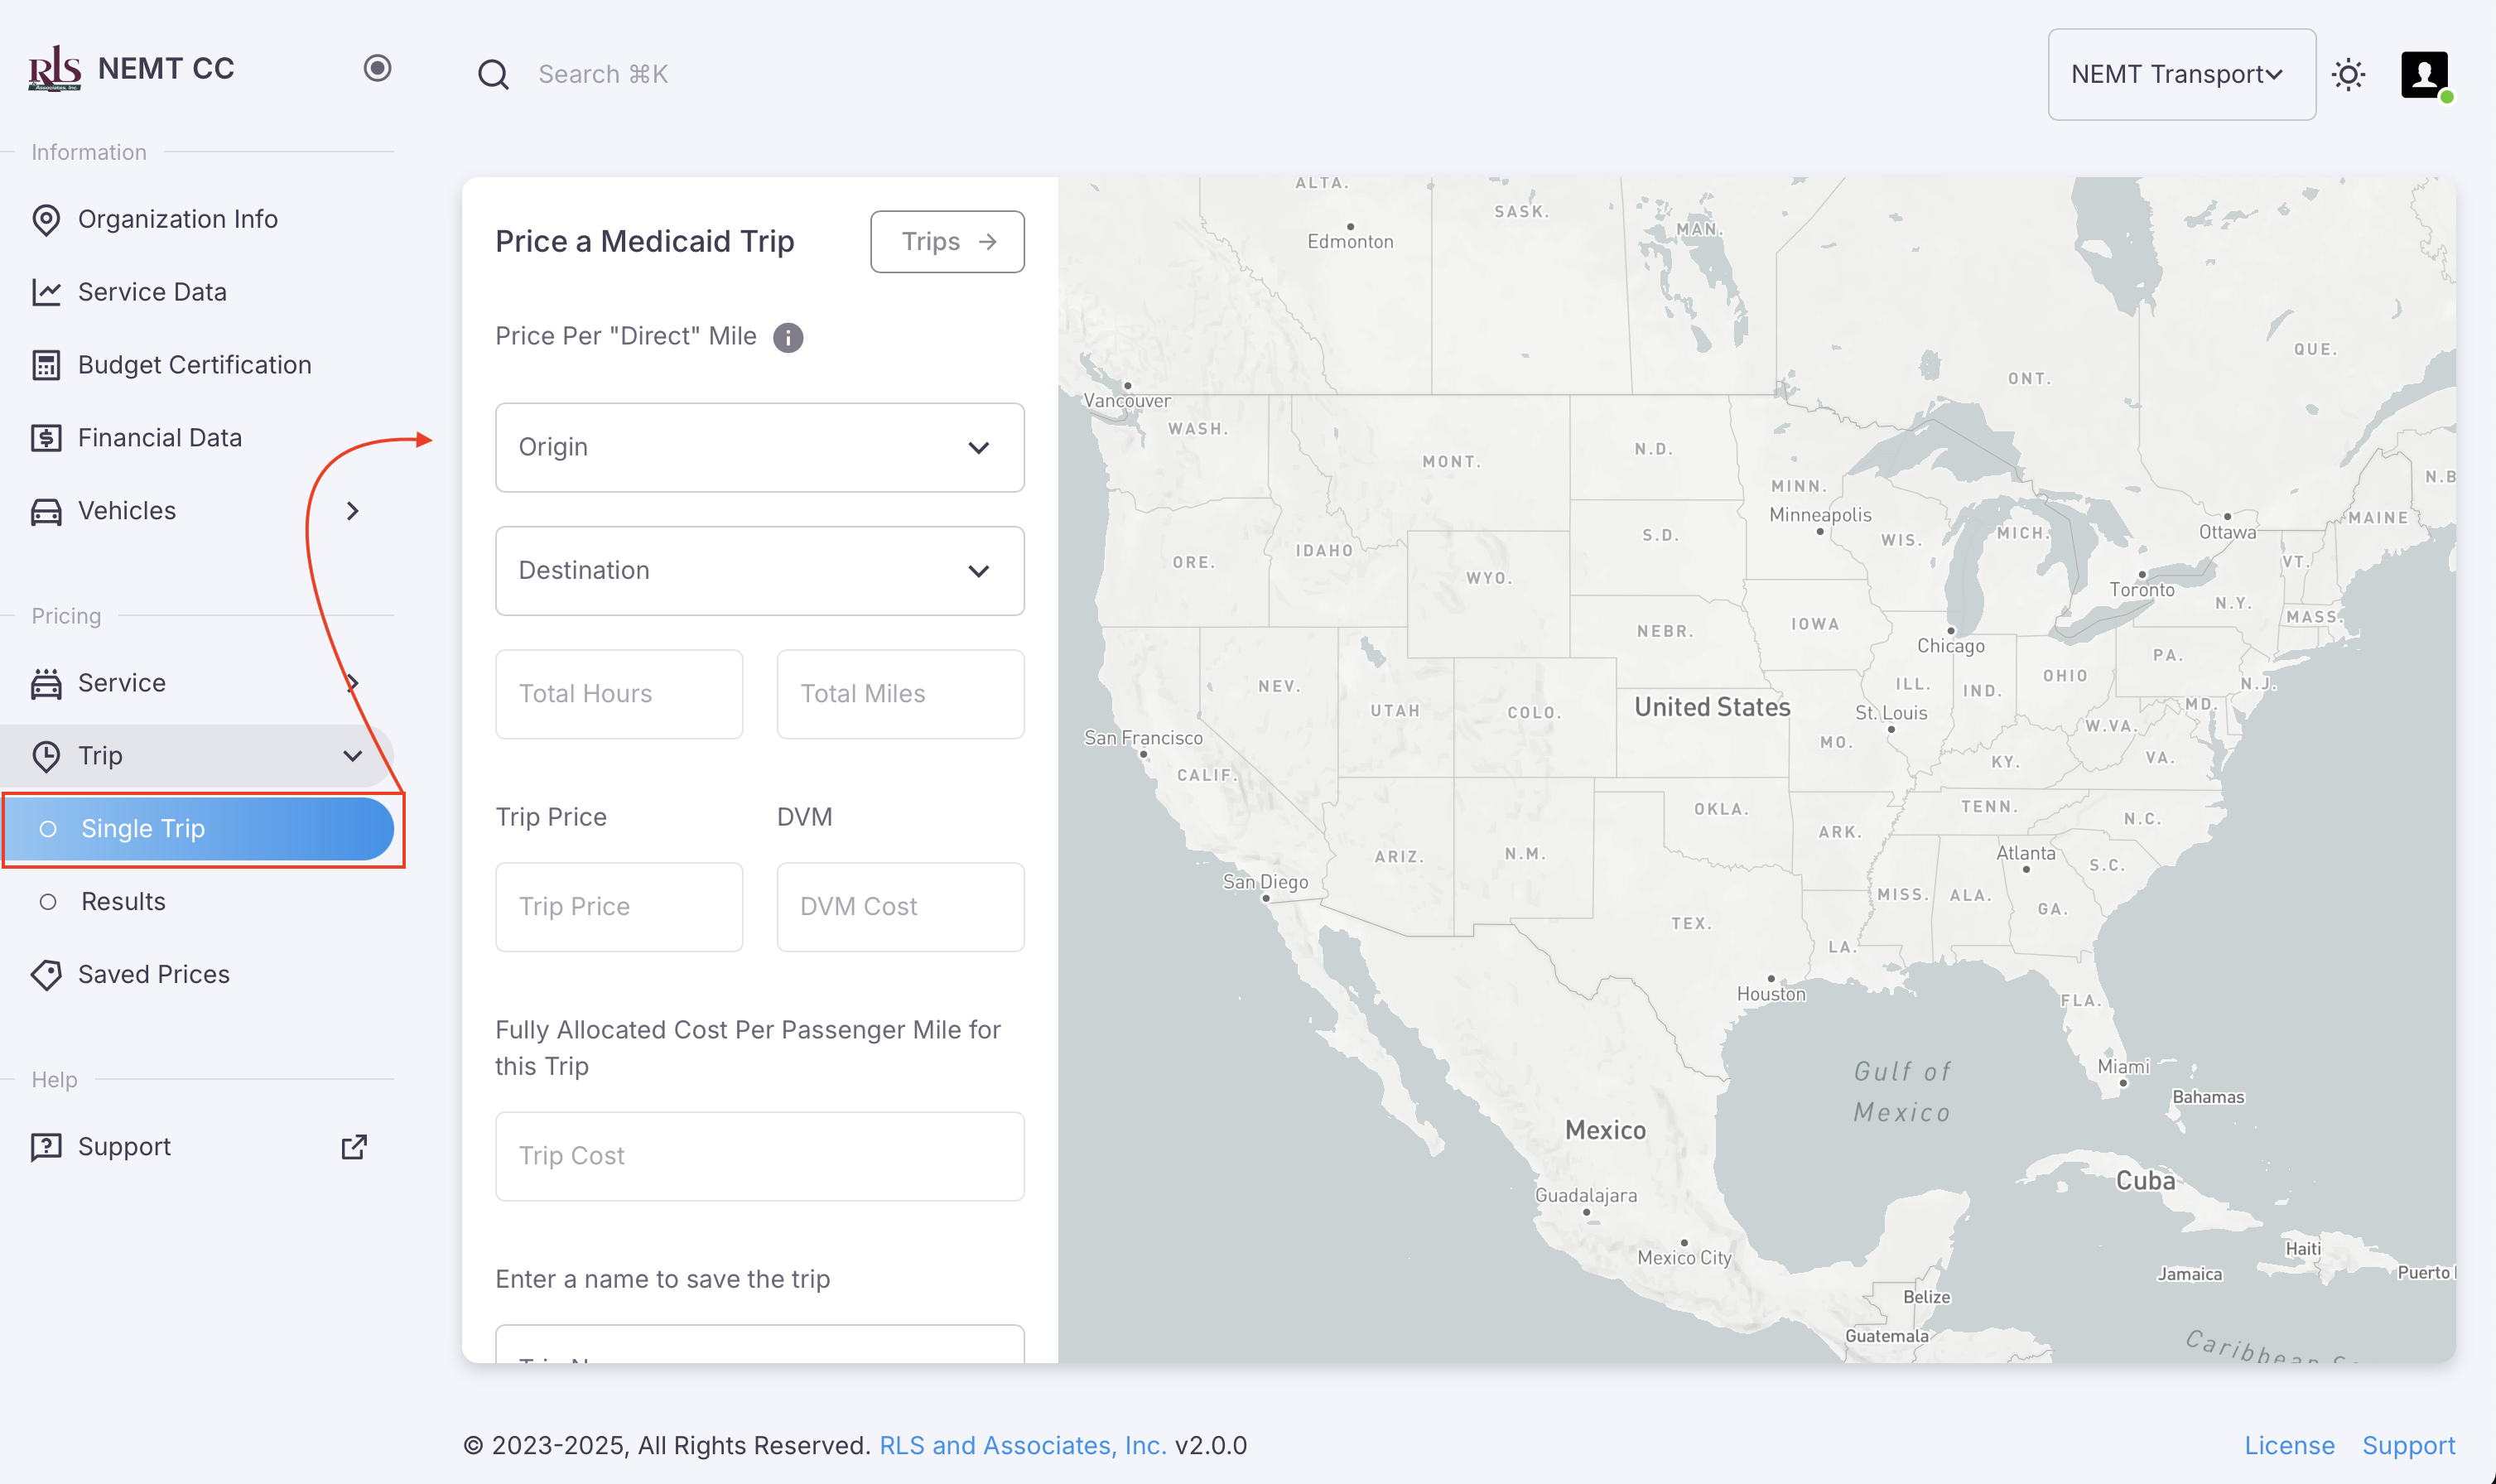Open the user profile avatar
The width and height of the screenshot is (2496, 1484).
point(2424,75)
